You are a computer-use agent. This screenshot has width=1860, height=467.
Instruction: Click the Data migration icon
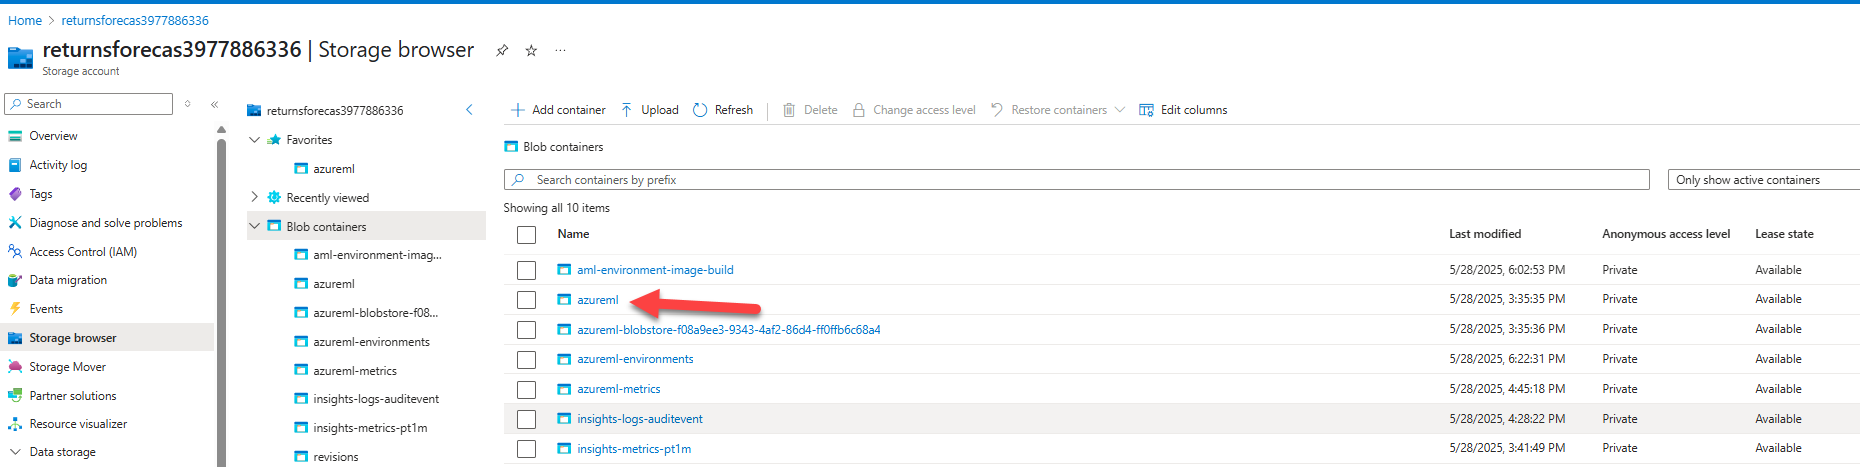15,280
